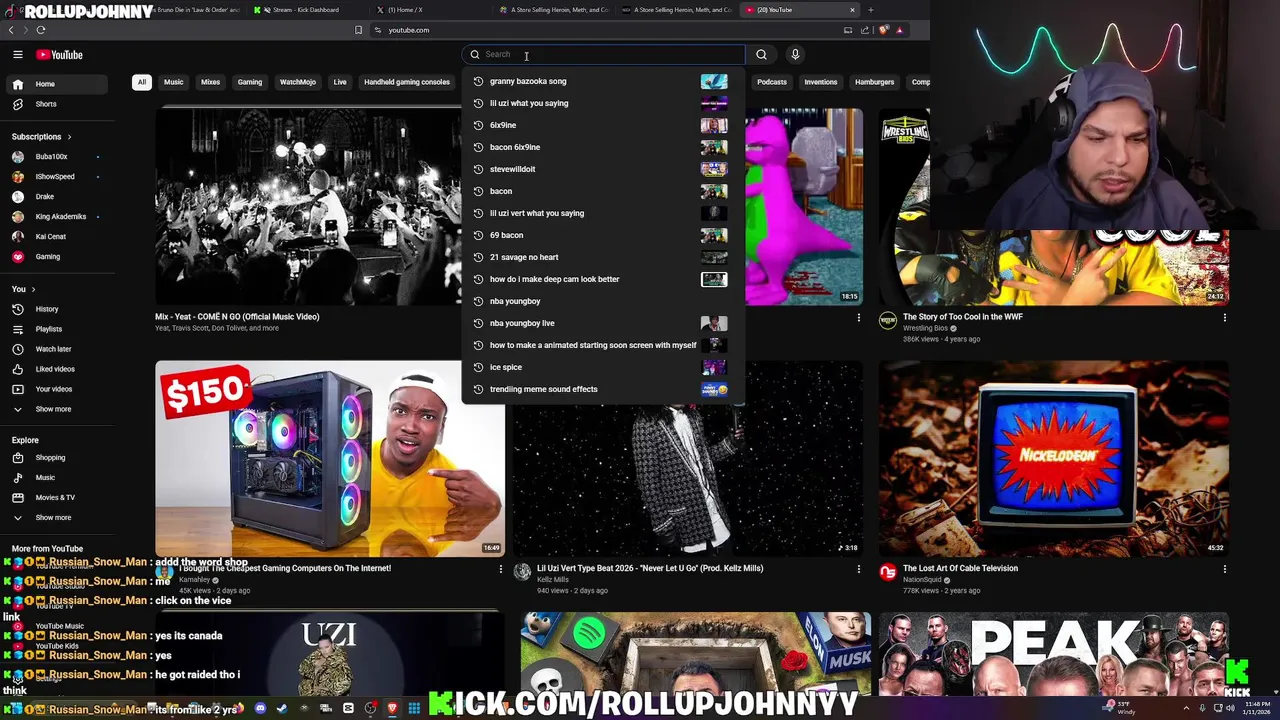Open Music under Explore
The height and width of the screenshot is (720, 1280).
(x=55, y=478)
